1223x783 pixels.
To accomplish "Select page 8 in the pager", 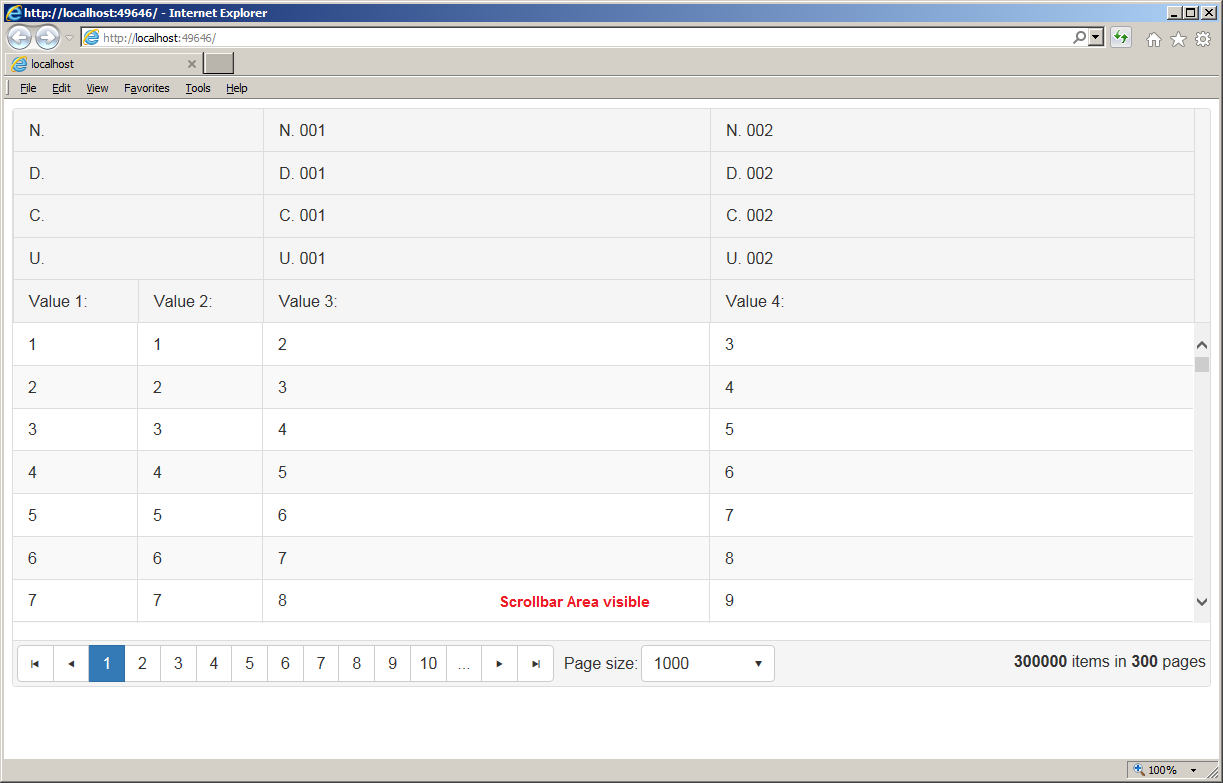I will click(x=357, y=664).
